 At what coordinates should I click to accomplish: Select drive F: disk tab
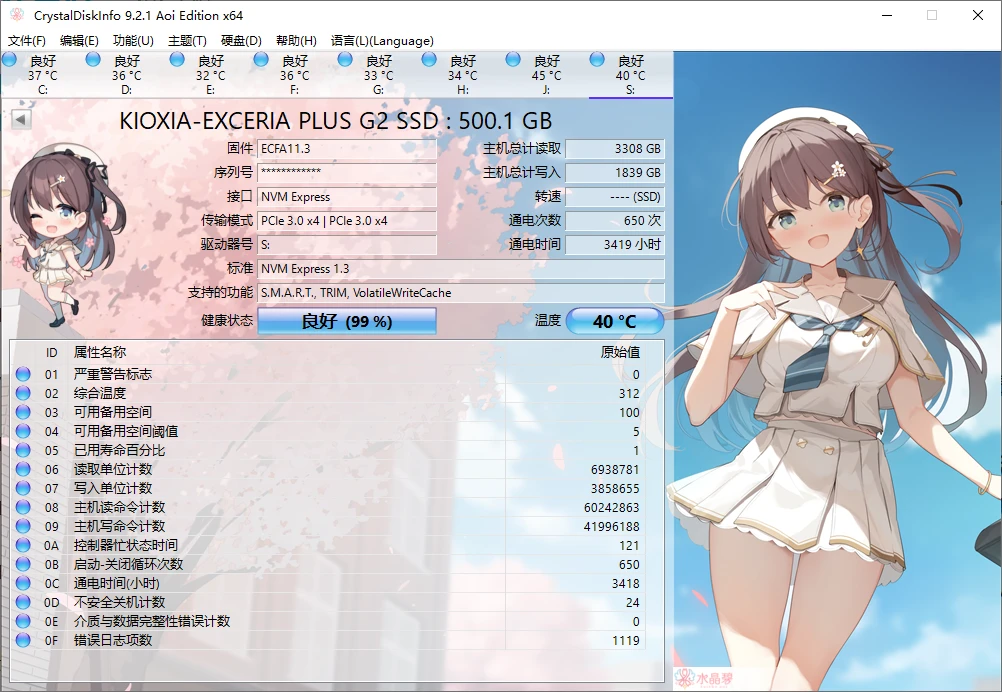pyautogui.click(x=295, y=75)
